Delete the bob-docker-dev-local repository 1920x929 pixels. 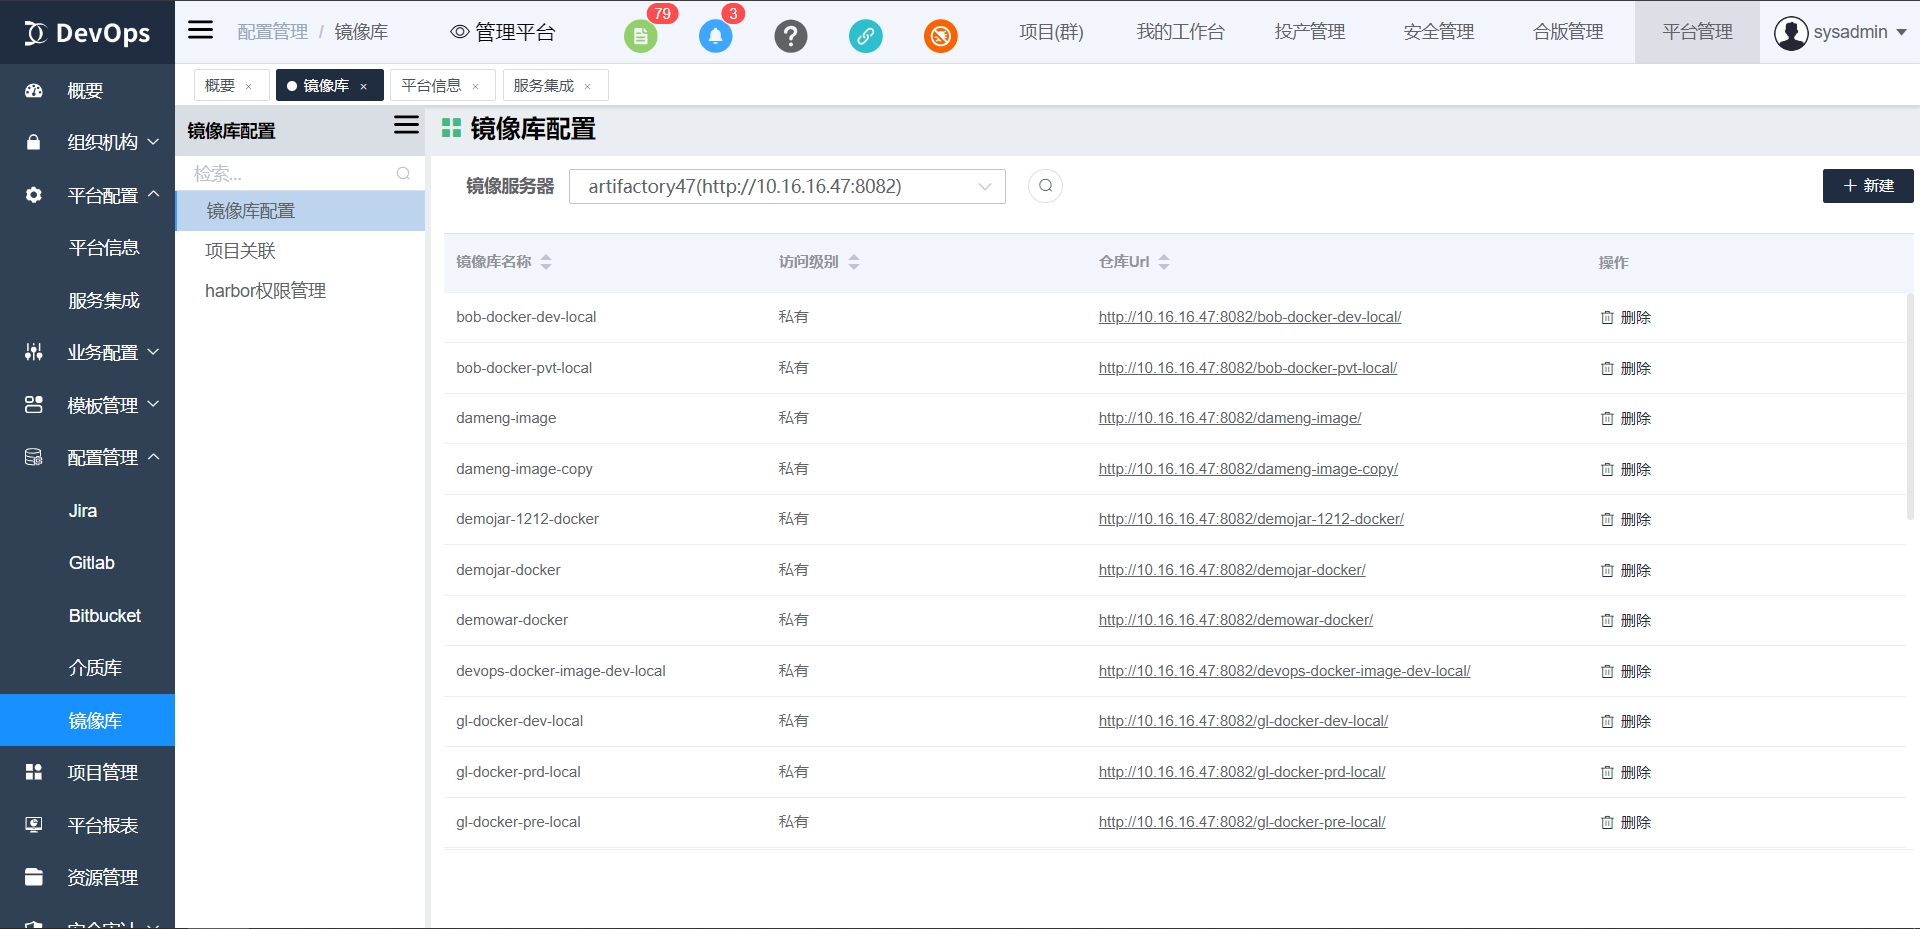click(1625, 318)
